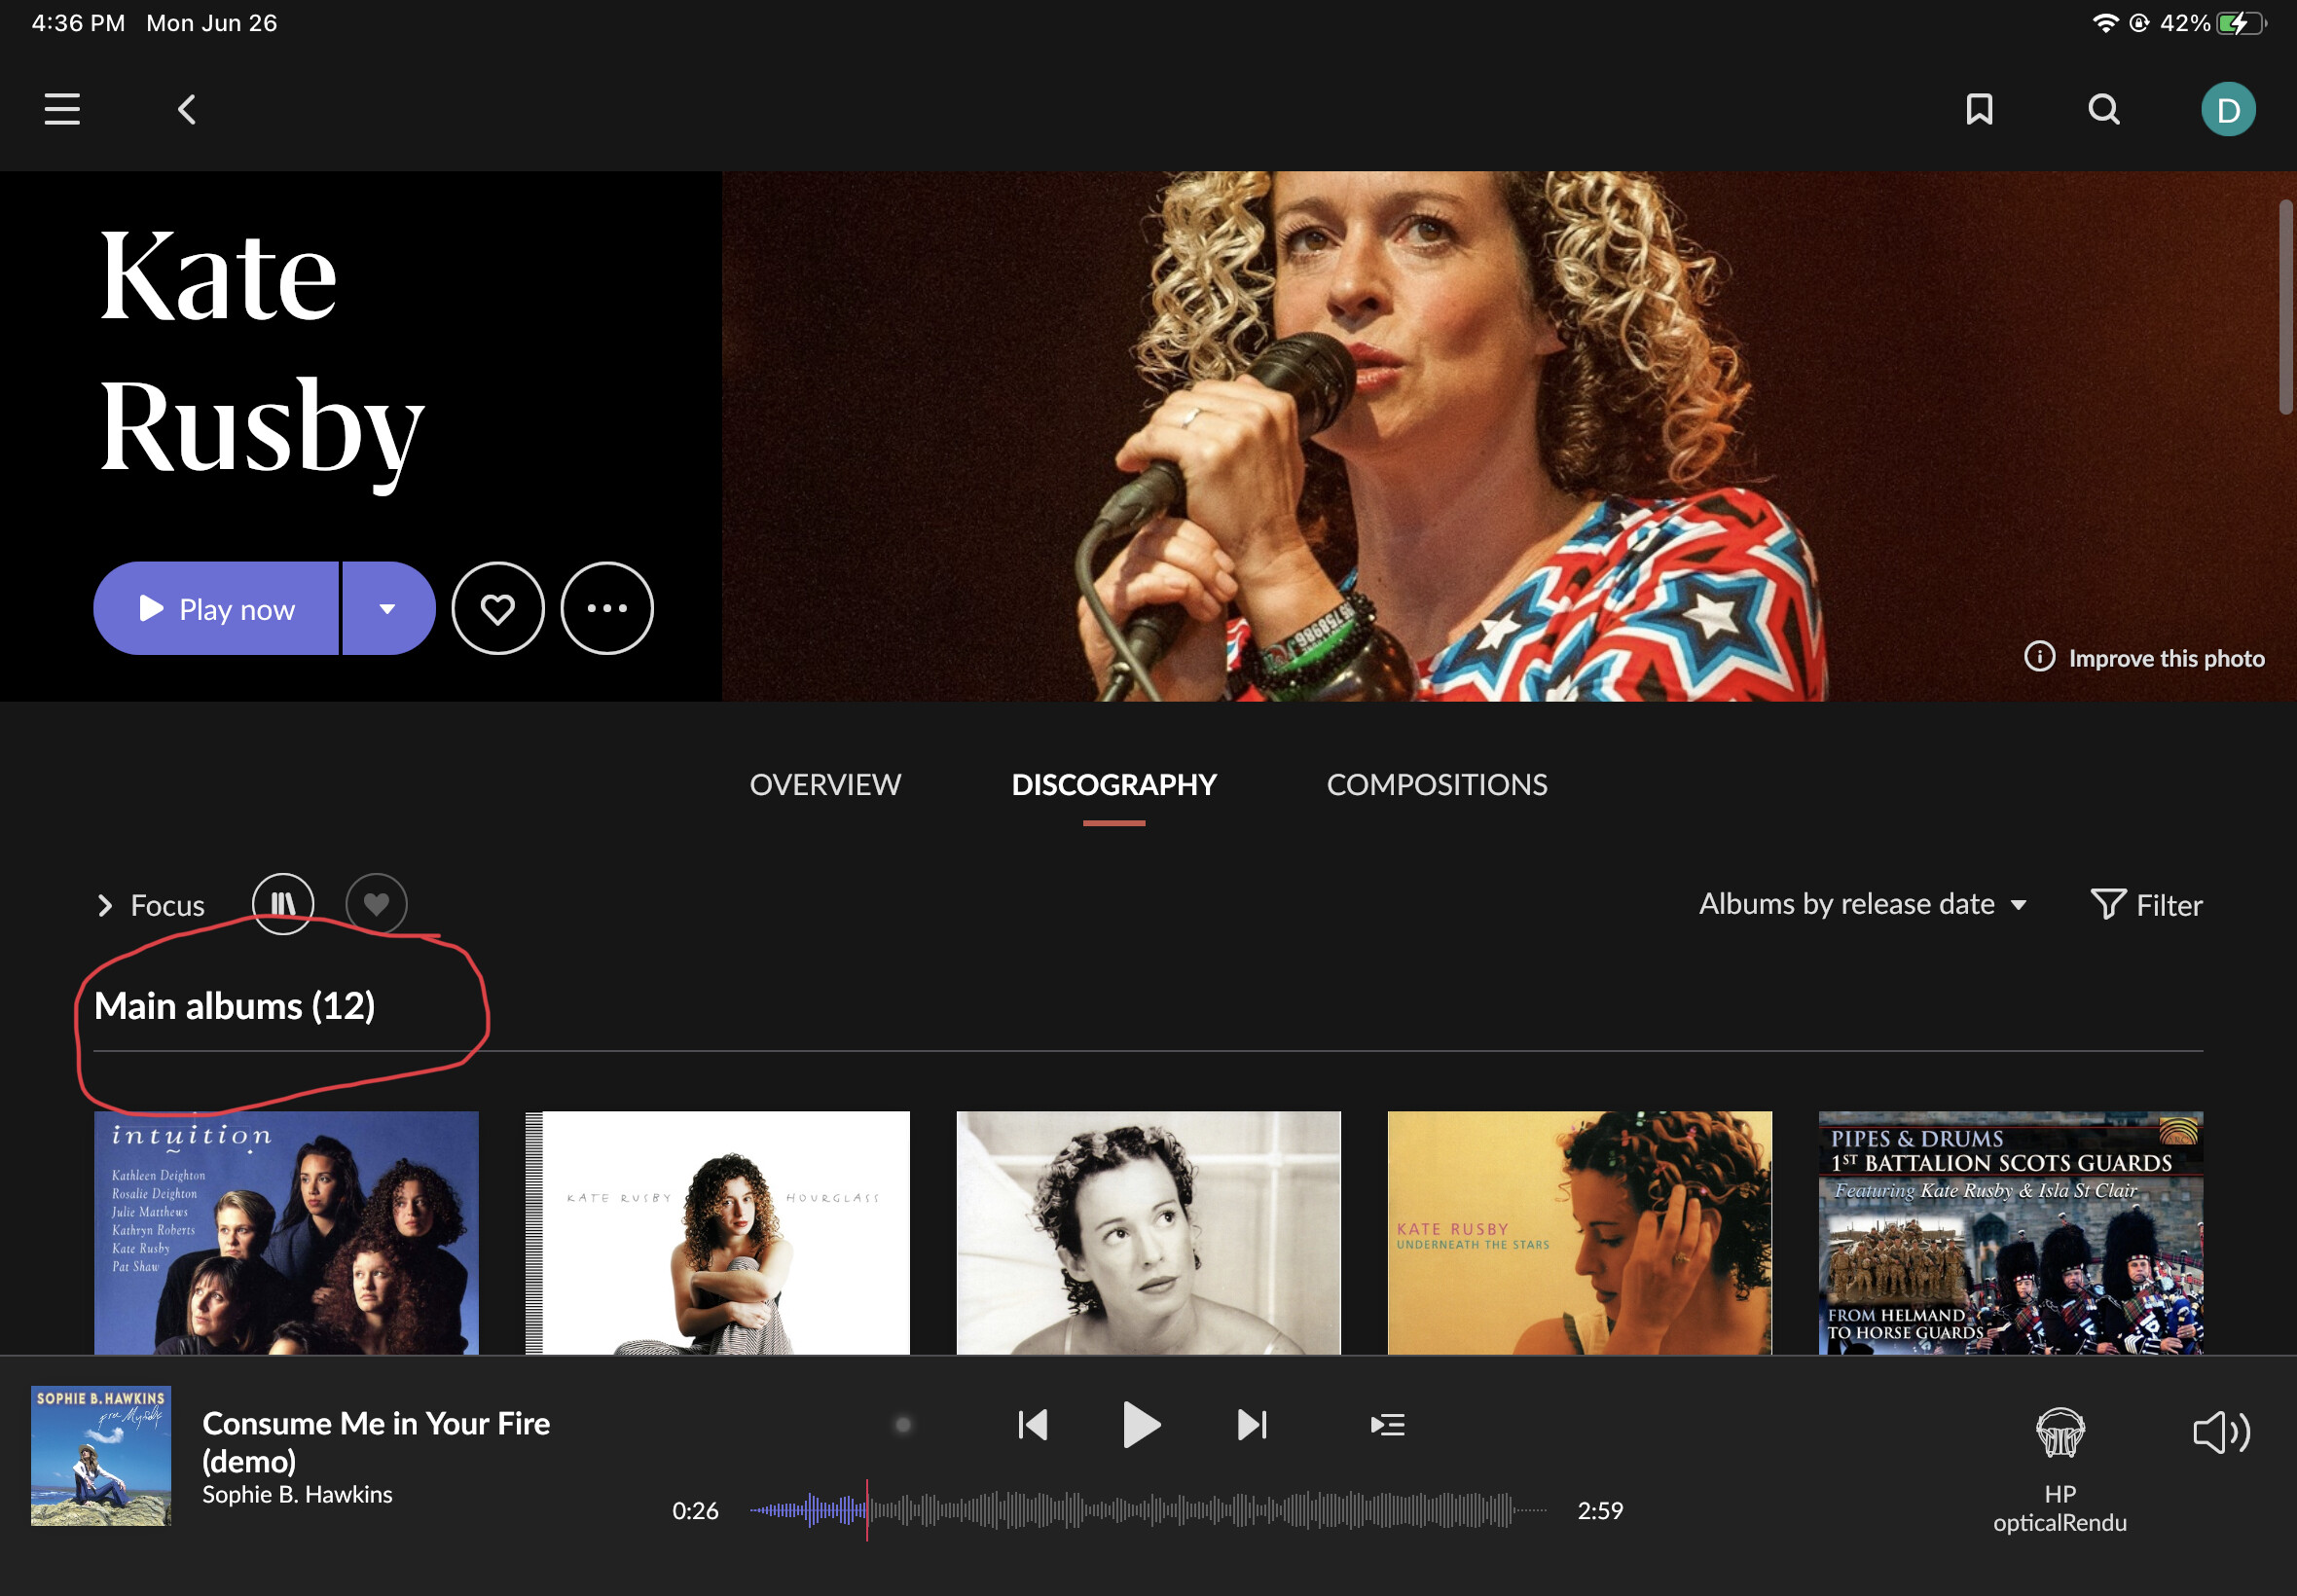Tap the battery status indicator
This screenshot has height=1596, width=2297.
[x=2241, y=23]
